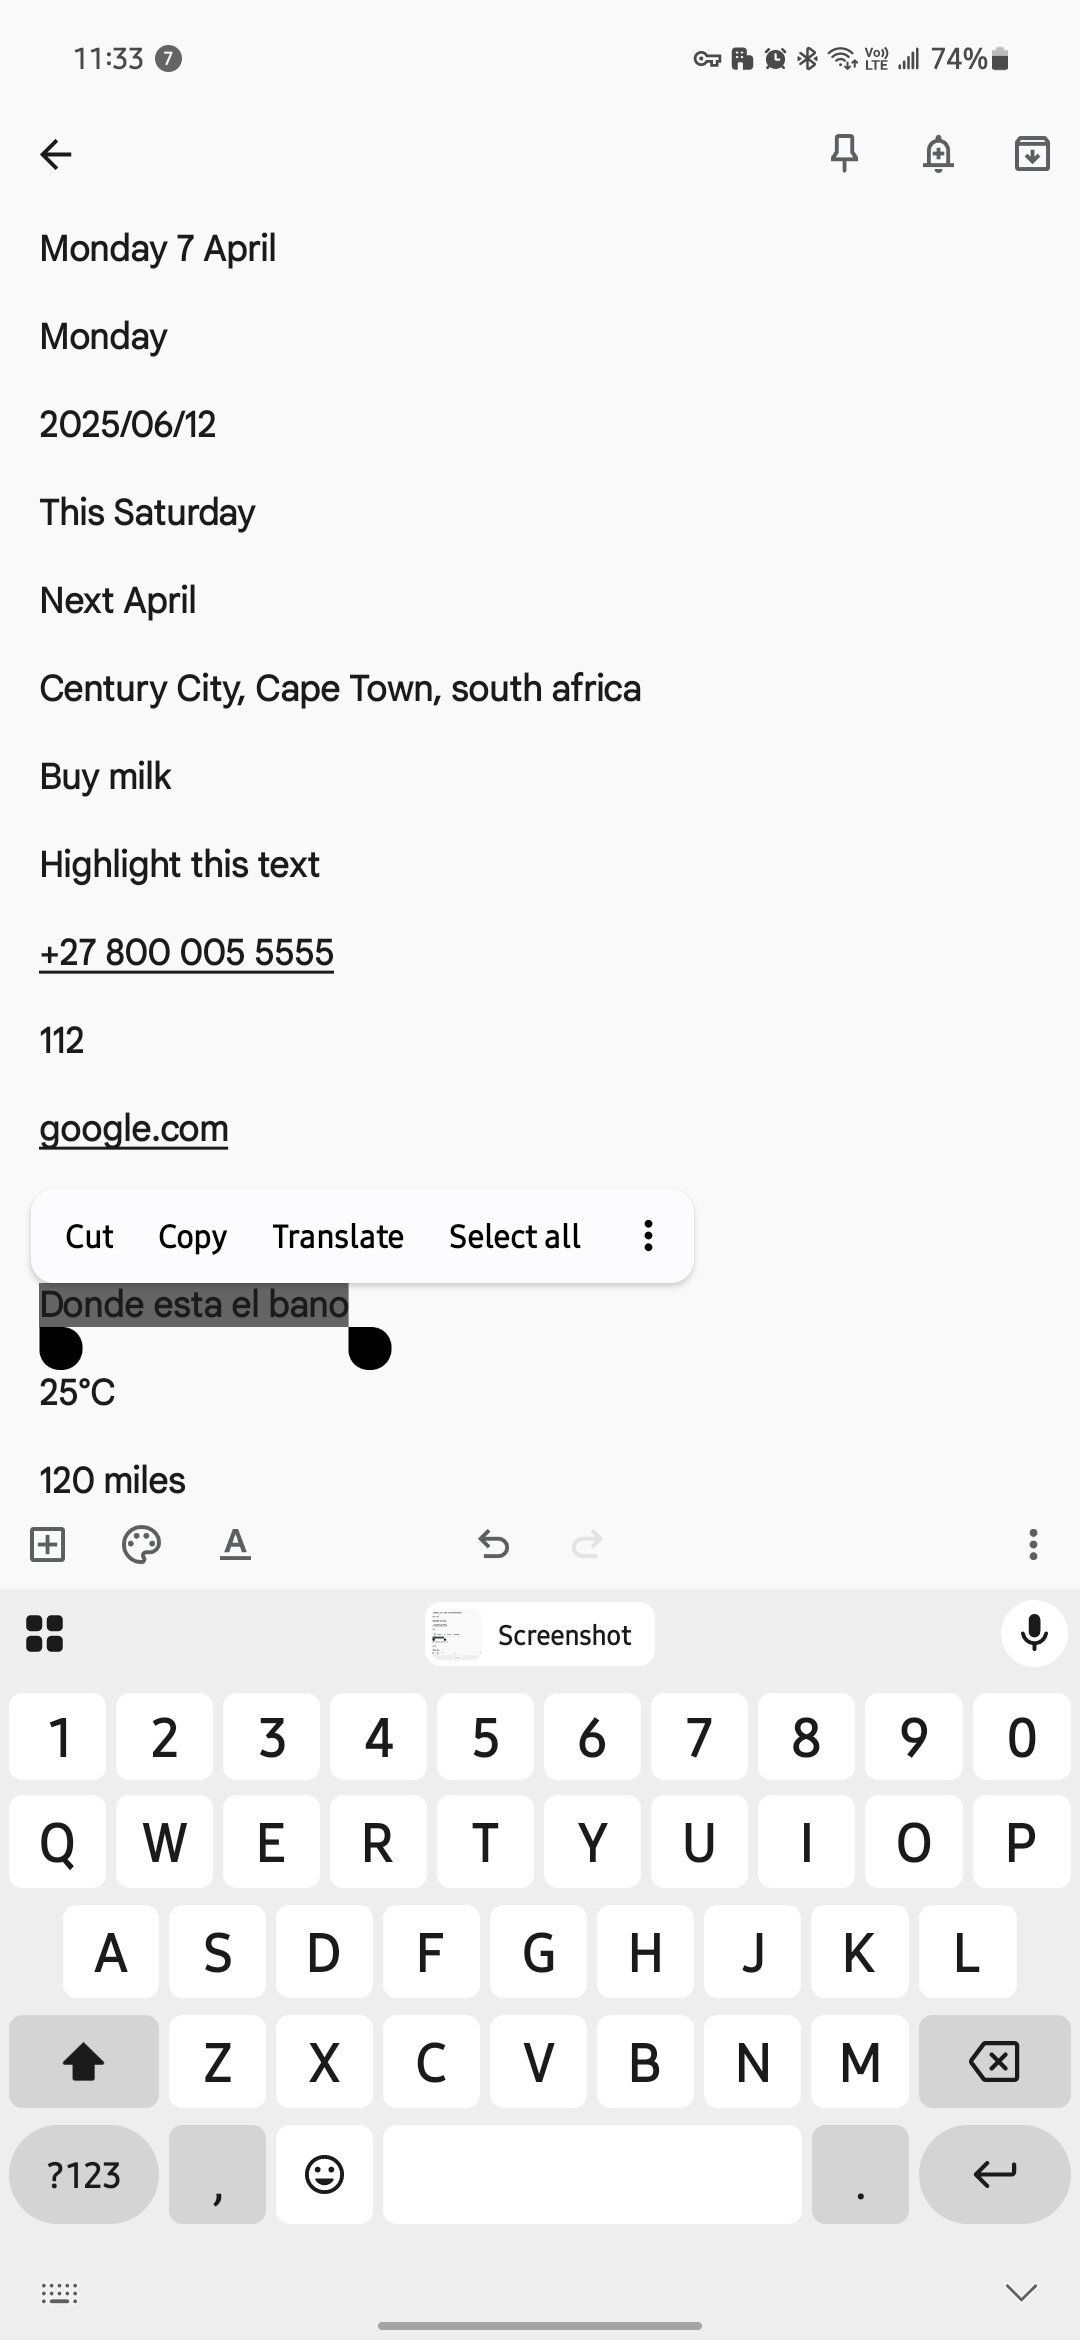Open the google.com link
This screenshot has width=1080, height=2340.
click(x=134, y=1128)
